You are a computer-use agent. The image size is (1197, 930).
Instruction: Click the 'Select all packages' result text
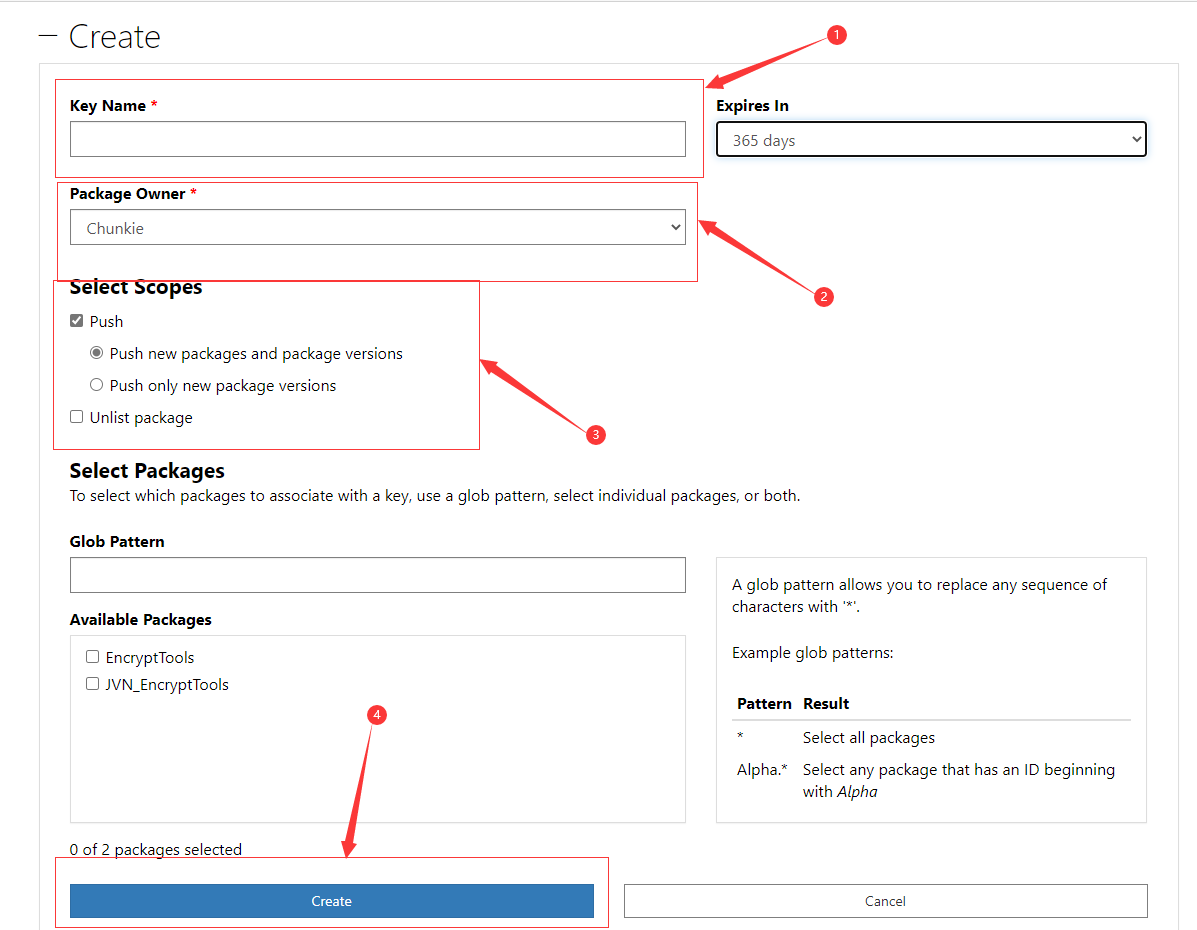click(869, 738)
